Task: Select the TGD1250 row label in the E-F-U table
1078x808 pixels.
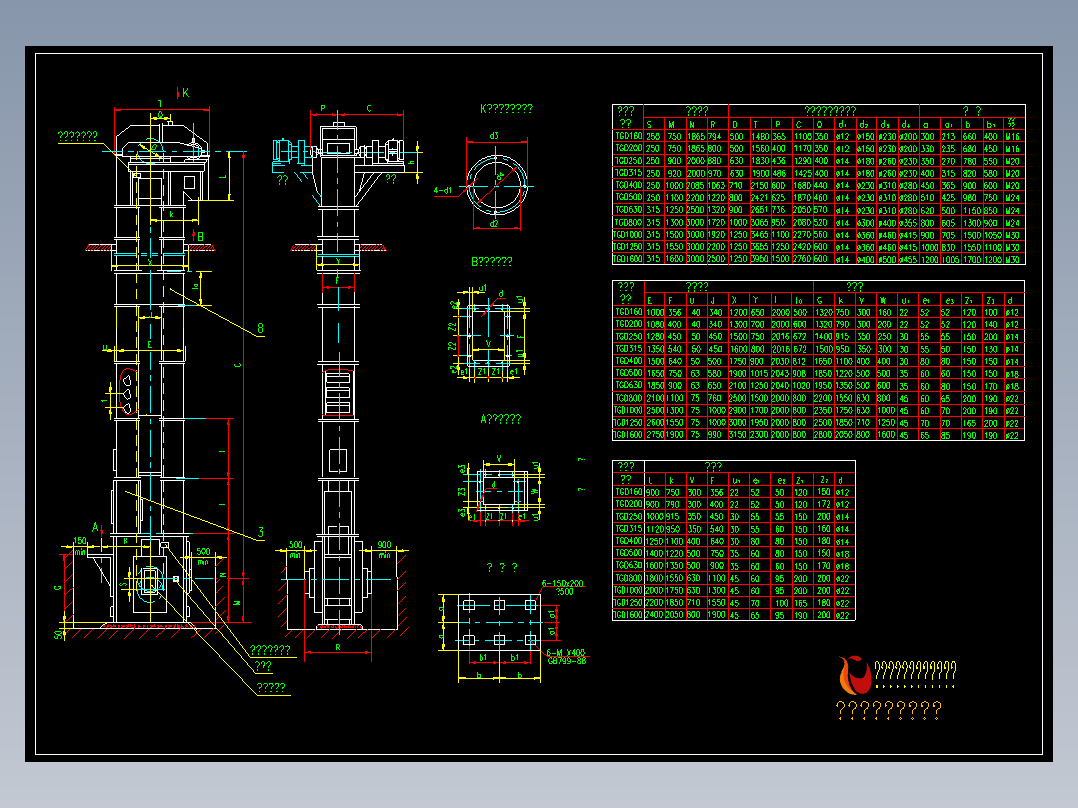Action: pos(628,423)
